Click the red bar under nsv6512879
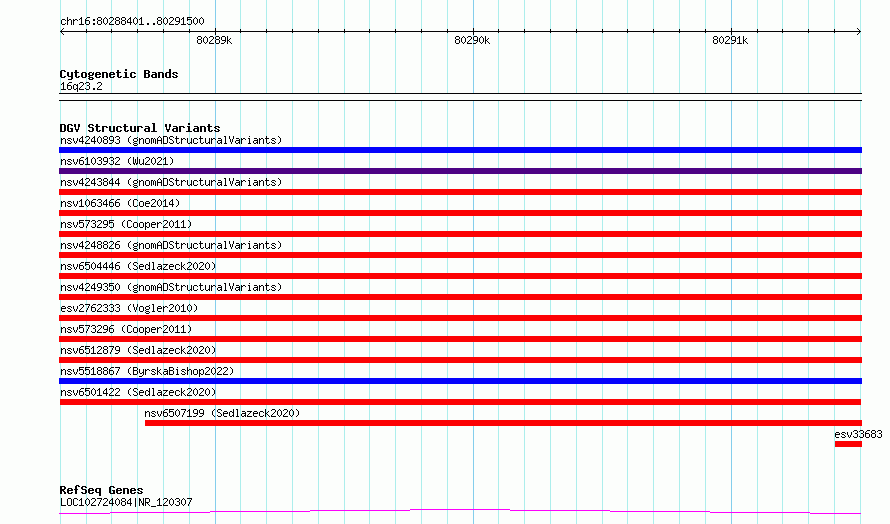This screenshot has width=890, height=524. pos(460,360)
